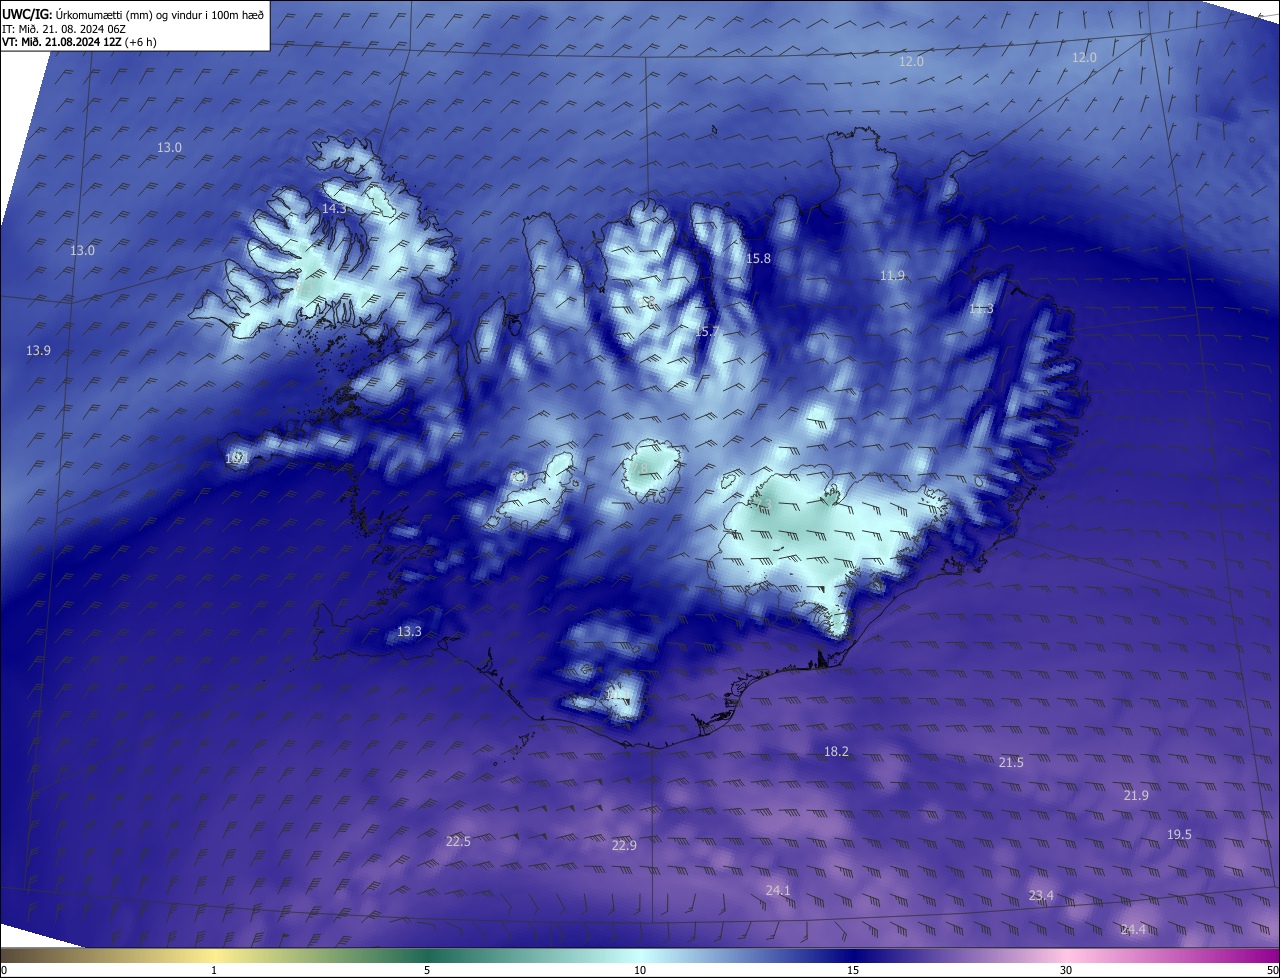Viewport: 1280px width, 978px height.
Task: Click the 15.7 value label
Action: pos(707,331)
